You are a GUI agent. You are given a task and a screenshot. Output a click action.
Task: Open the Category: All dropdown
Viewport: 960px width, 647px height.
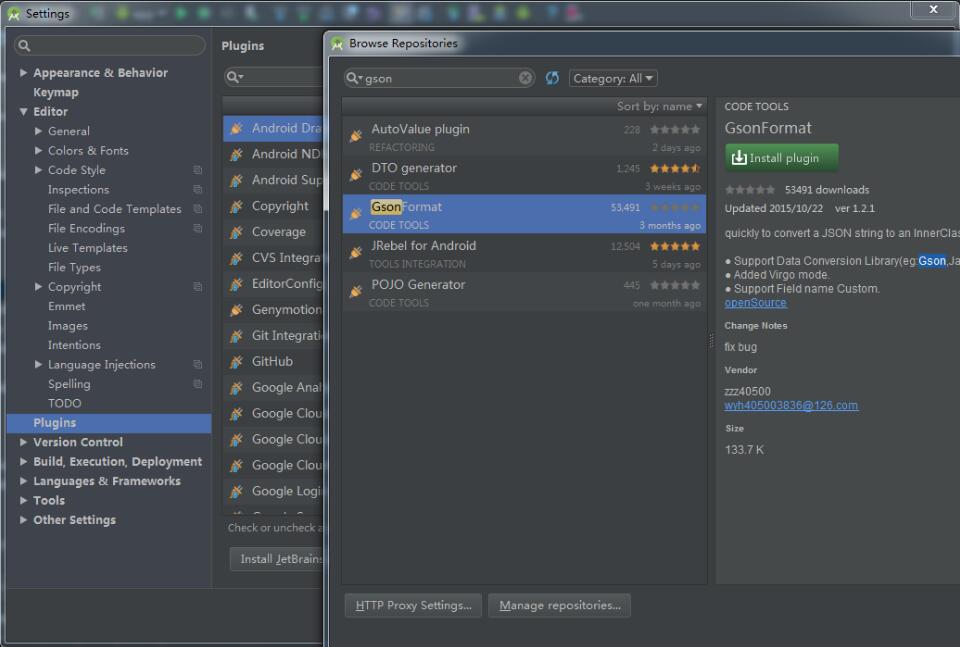tap(611, 77)
